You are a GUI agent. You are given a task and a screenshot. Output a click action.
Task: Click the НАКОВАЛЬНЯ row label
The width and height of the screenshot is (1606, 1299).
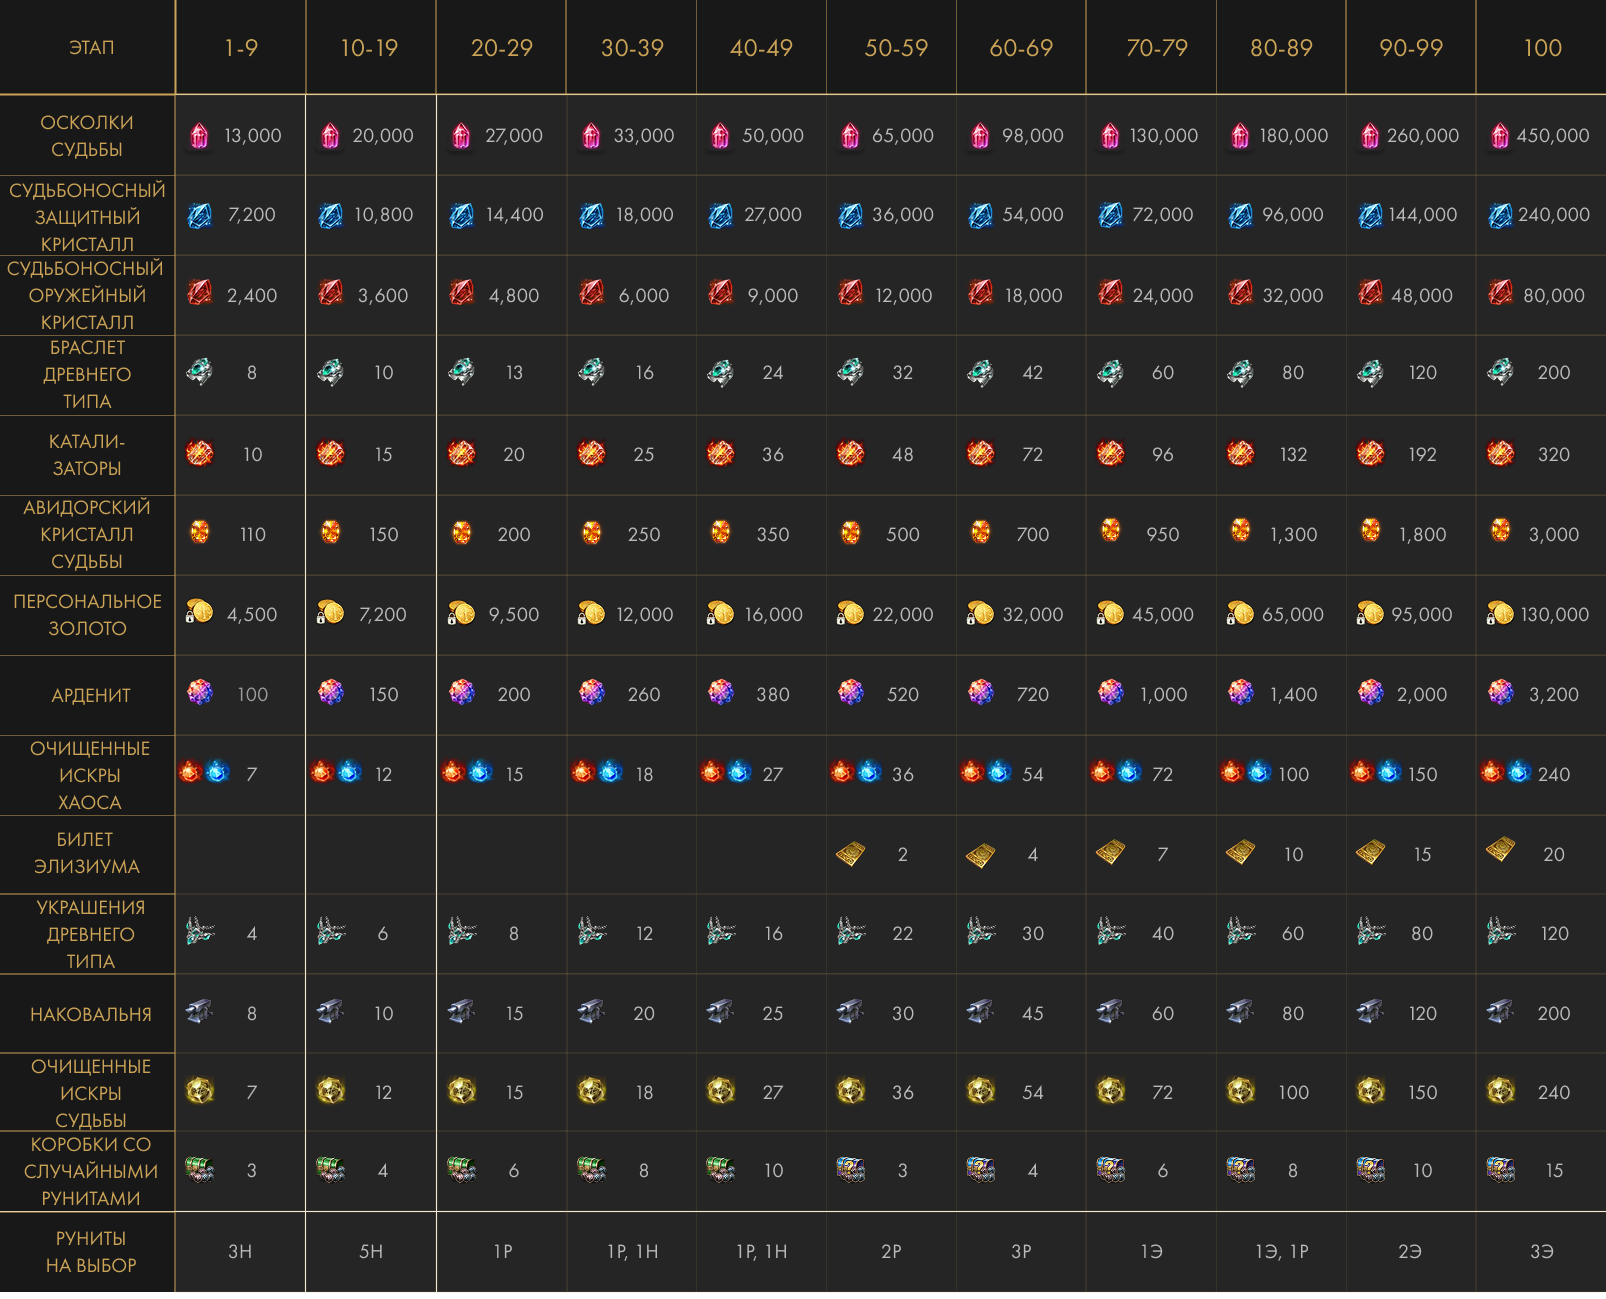tap(91, 1014)
